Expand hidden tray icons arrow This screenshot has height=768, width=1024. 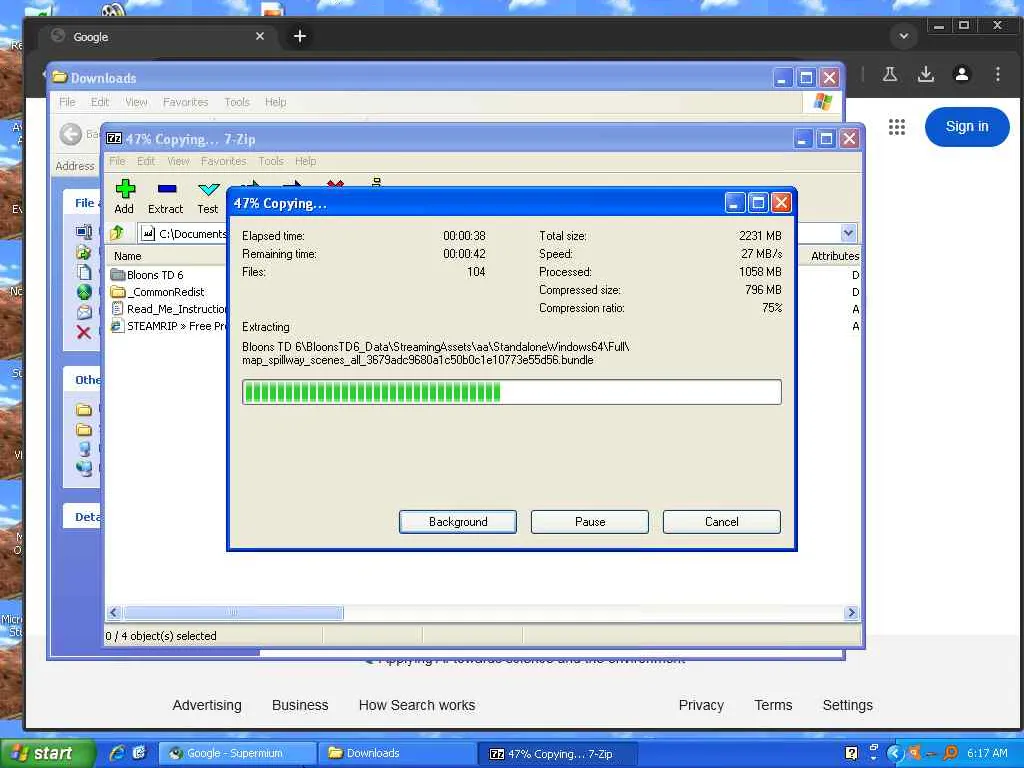click(895, 753)
